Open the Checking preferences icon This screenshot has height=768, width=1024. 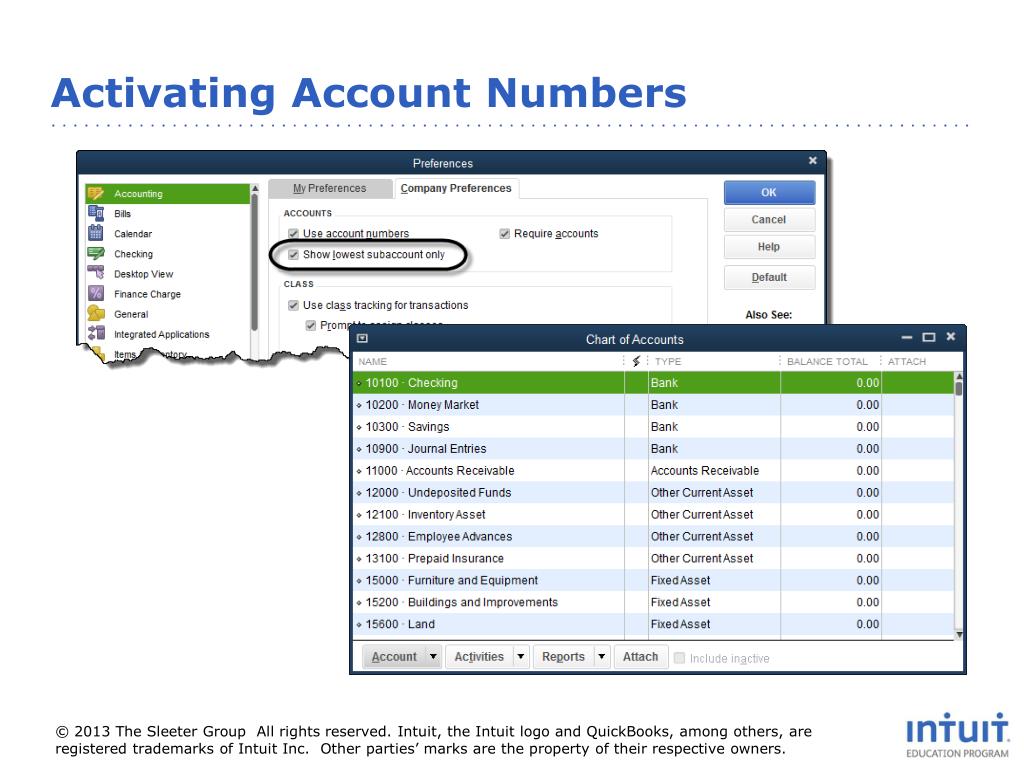(96, 253)
